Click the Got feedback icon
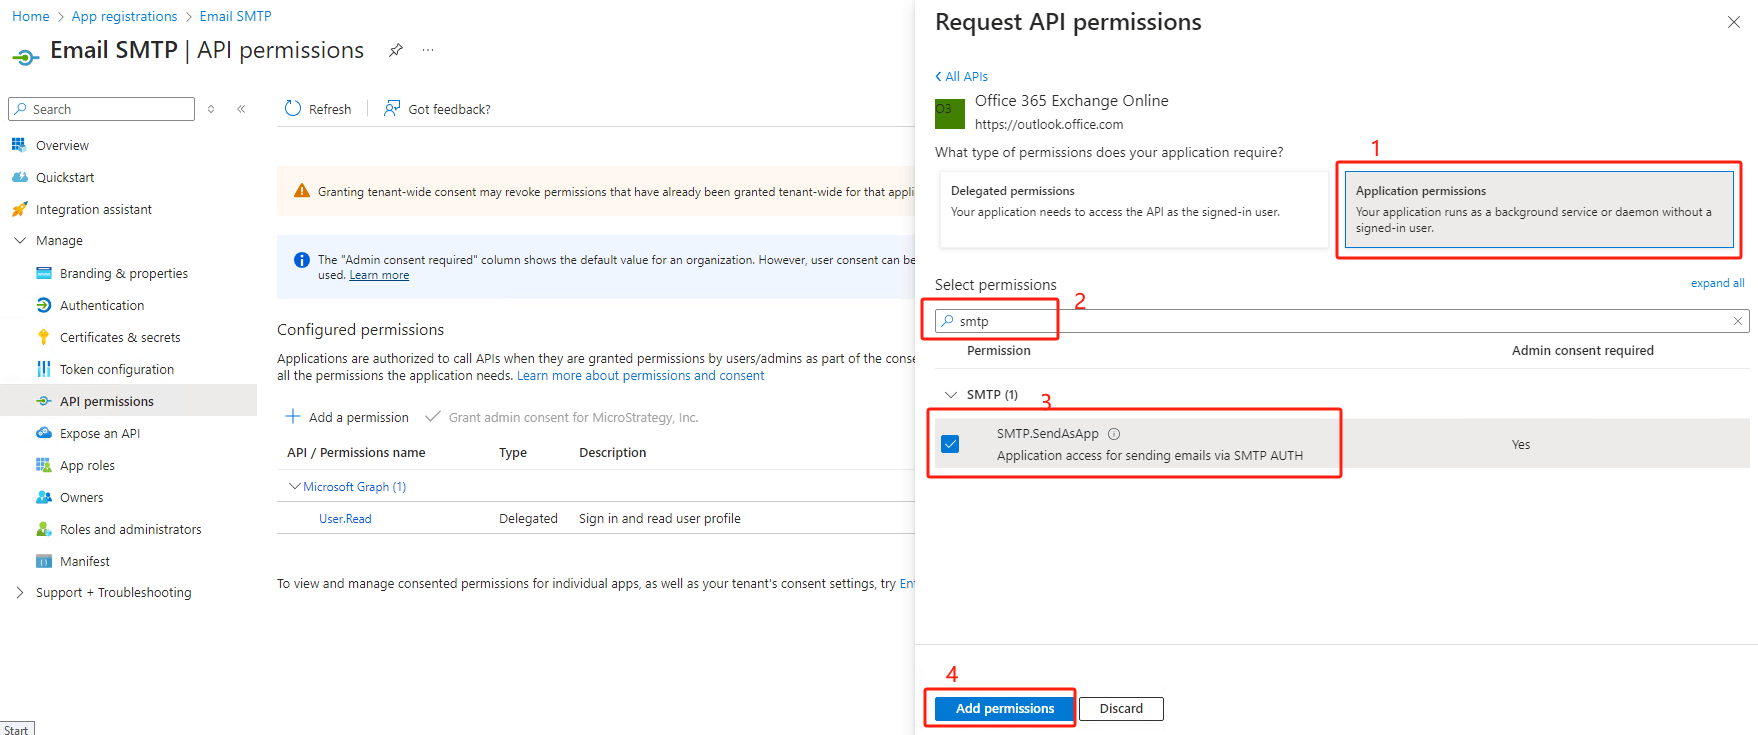1758x735 pixels. [x=392, y=109]
